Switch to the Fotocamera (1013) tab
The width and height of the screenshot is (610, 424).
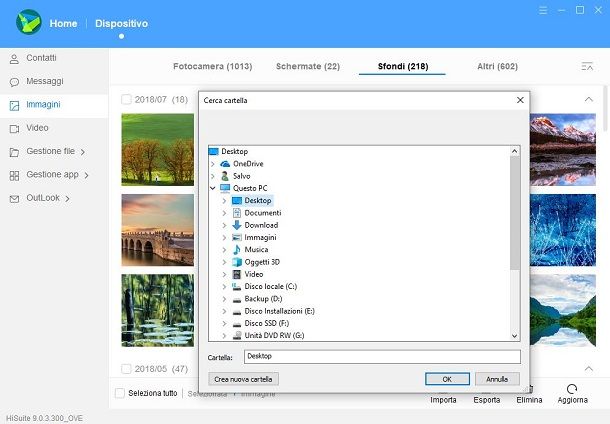pyautogui.click(x=213, y=66)
